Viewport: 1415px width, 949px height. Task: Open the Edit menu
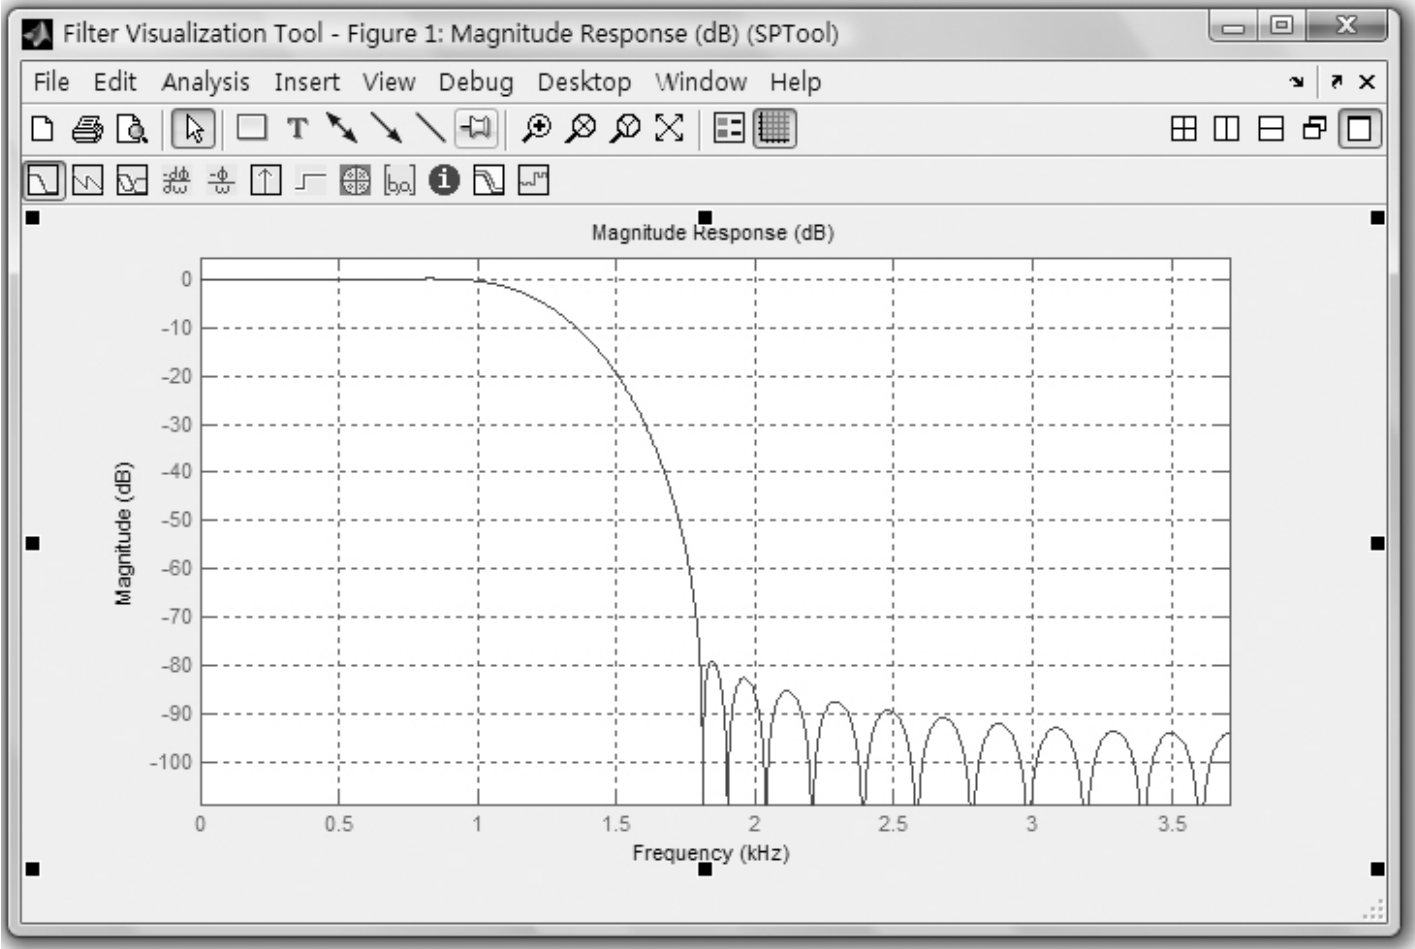pyautogui.click(x=115, y=81)
